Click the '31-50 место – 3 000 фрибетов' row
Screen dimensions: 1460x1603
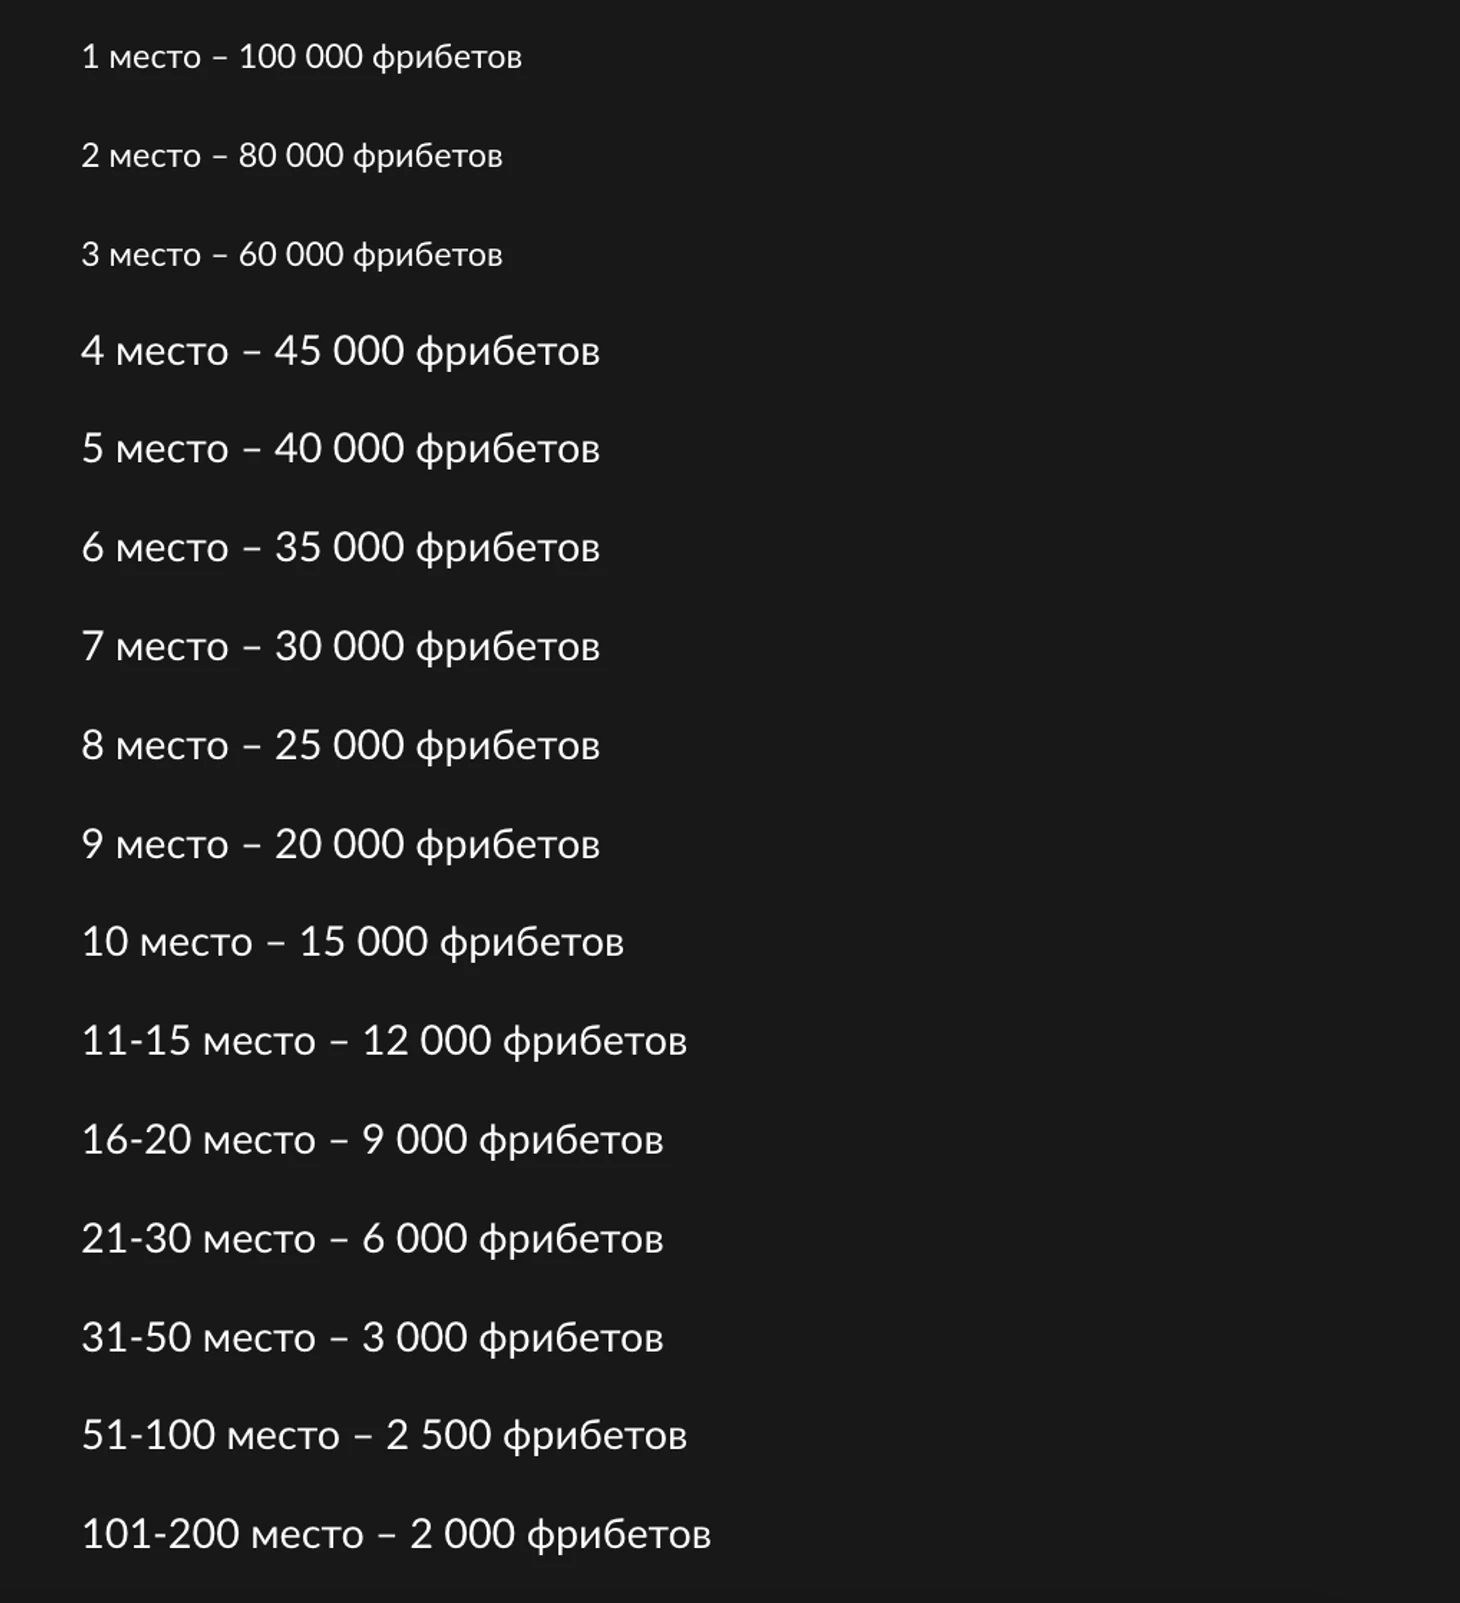click(x=372, y=1338)
